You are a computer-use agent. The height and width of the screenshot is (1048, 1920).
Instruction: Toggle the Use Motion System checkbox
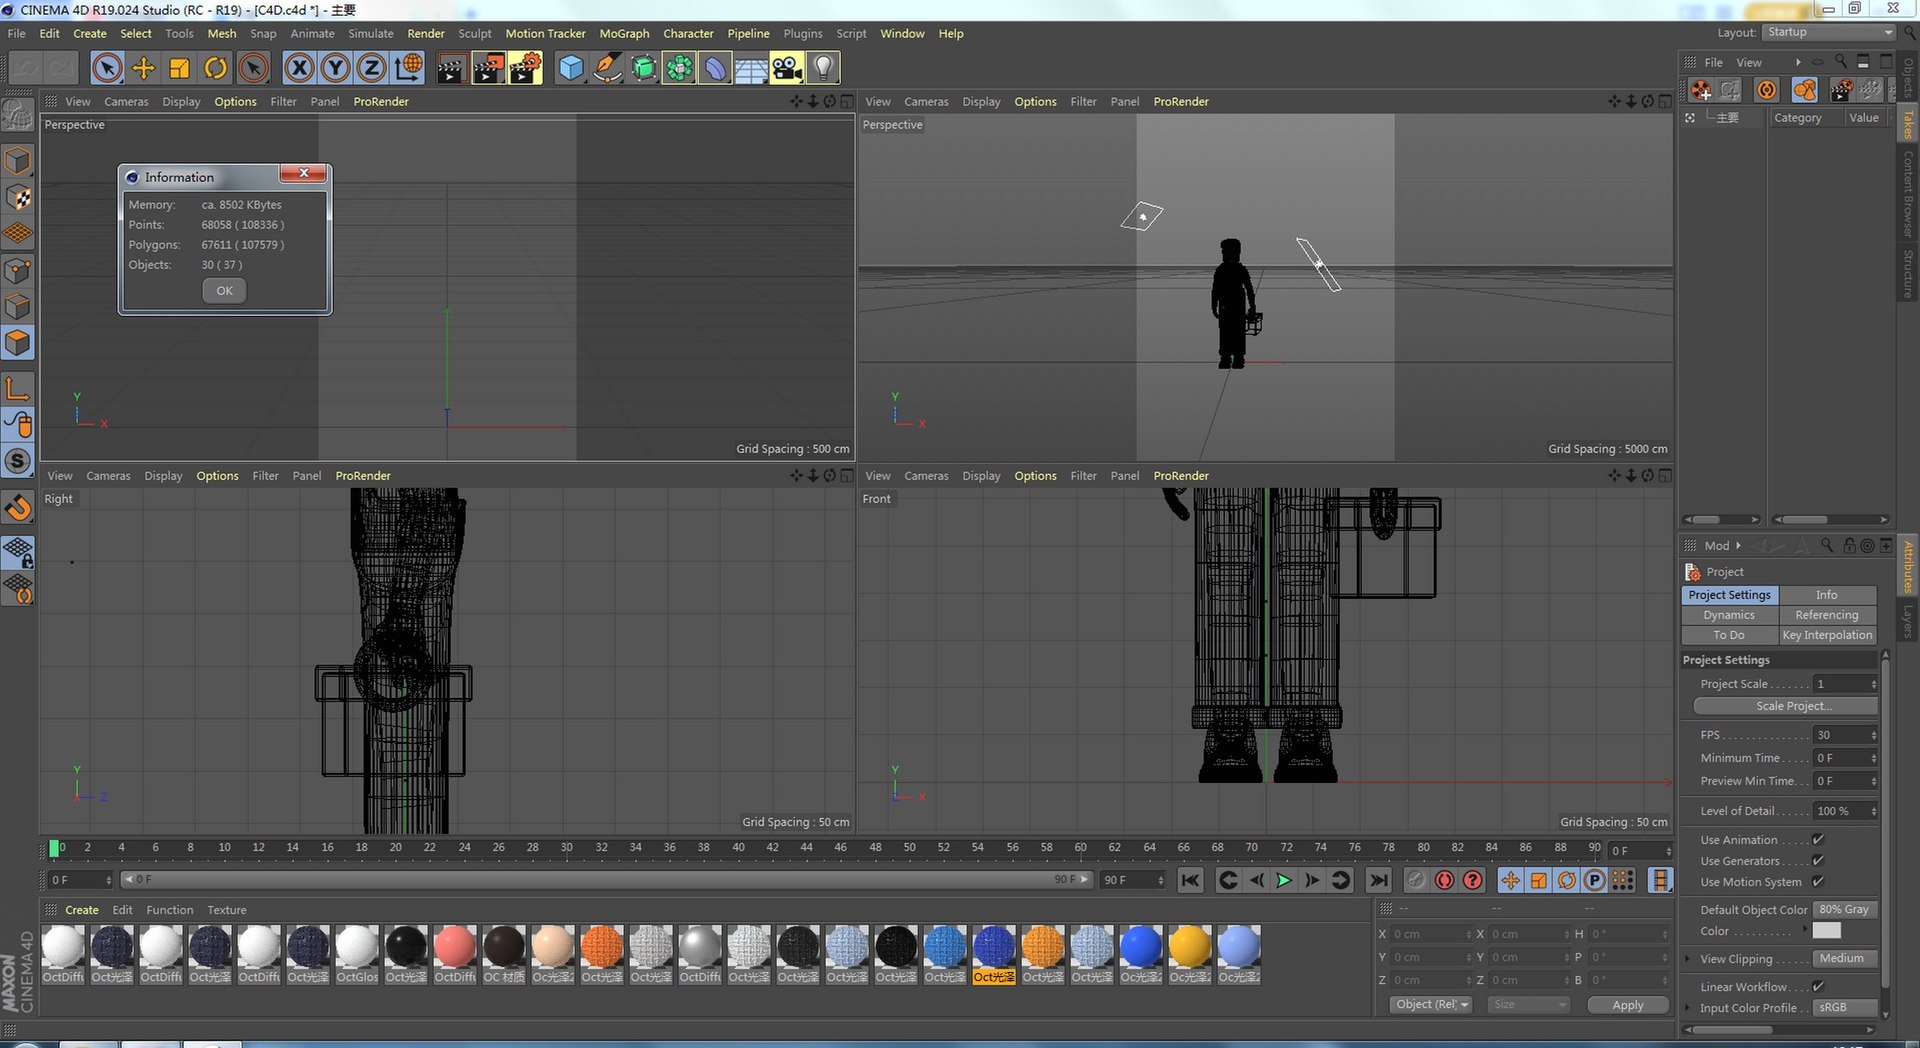point(1818,882)
